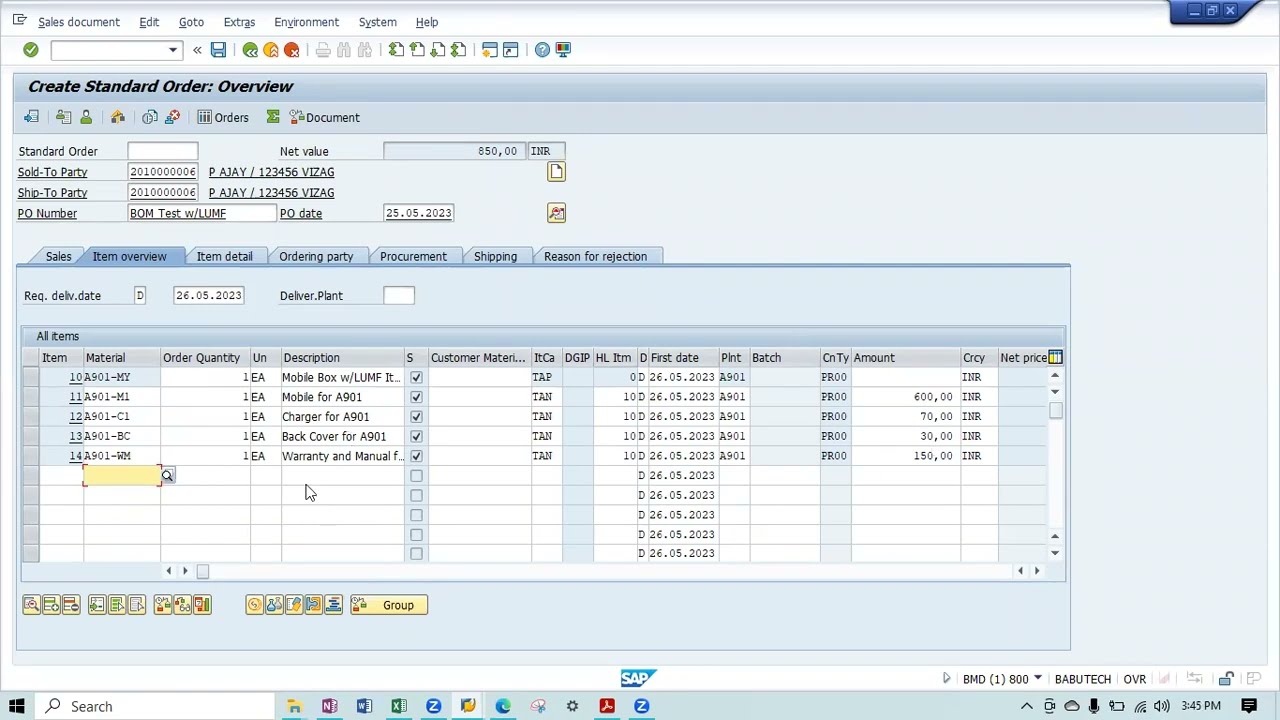Image resolution: width=1280 pixels, height=720 pixels.
Task: Switch to the Reason for rejection tab
Action: [x=595, y=257]
